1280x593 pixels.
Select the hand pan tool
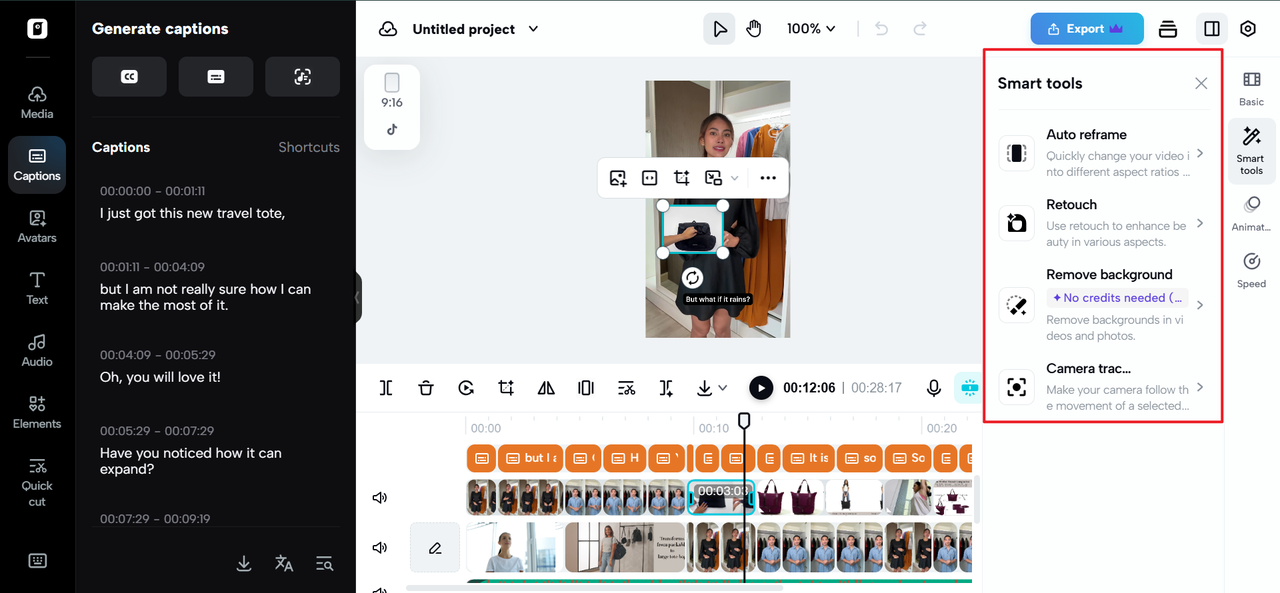(x=753, y=29)
